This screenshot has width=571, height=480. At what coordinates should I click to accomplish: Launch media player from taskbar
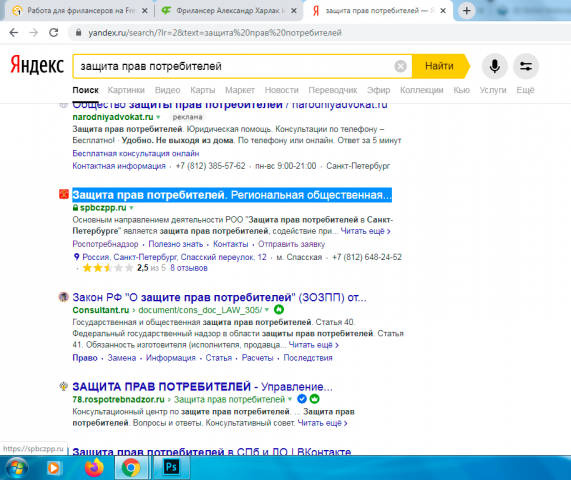coord(54,468)
